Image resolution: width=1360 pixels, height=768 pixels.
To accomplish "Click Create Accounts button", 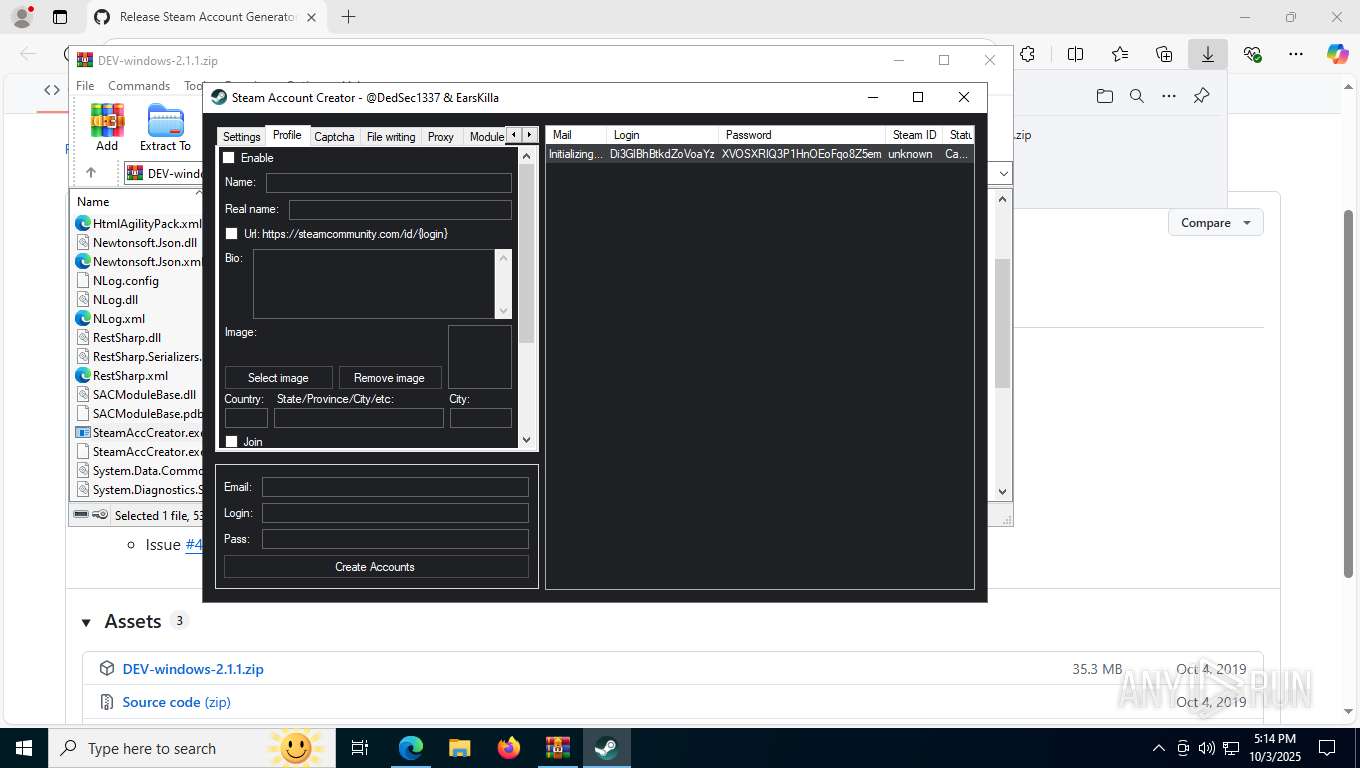I will [375, 567].
